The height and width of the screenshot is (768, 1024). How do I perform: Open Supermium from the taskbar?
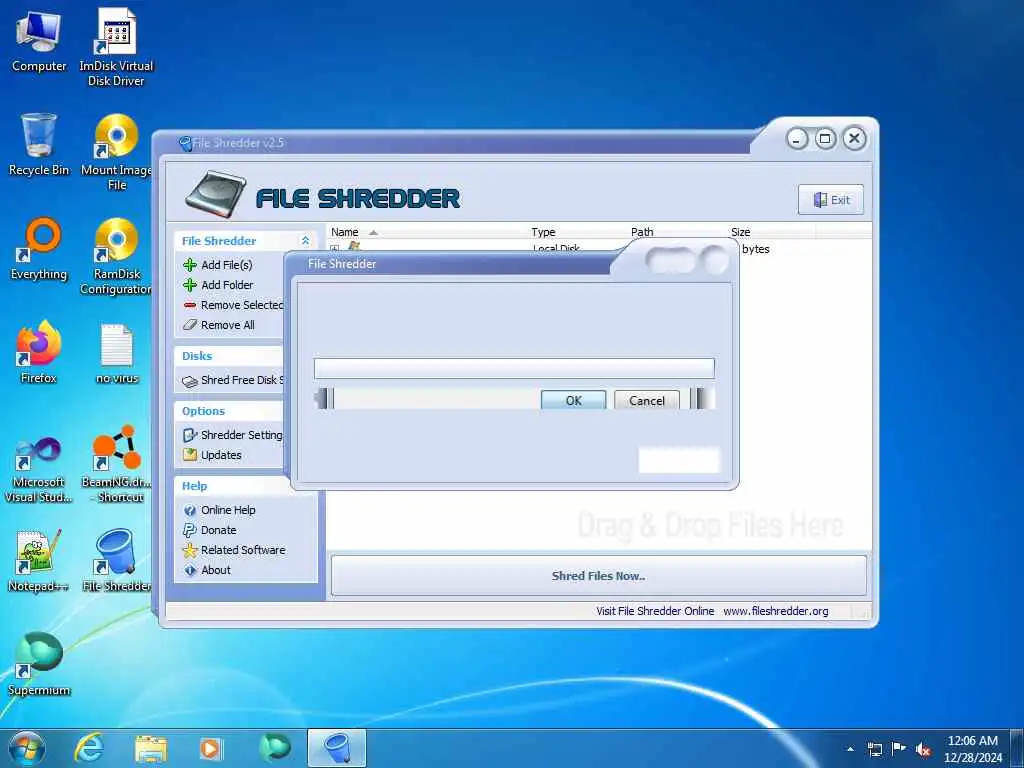275,748
